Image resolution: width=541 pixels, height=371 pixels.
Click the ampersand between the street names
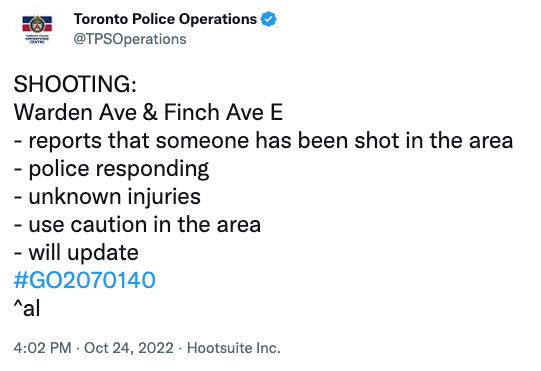[150, 112]
